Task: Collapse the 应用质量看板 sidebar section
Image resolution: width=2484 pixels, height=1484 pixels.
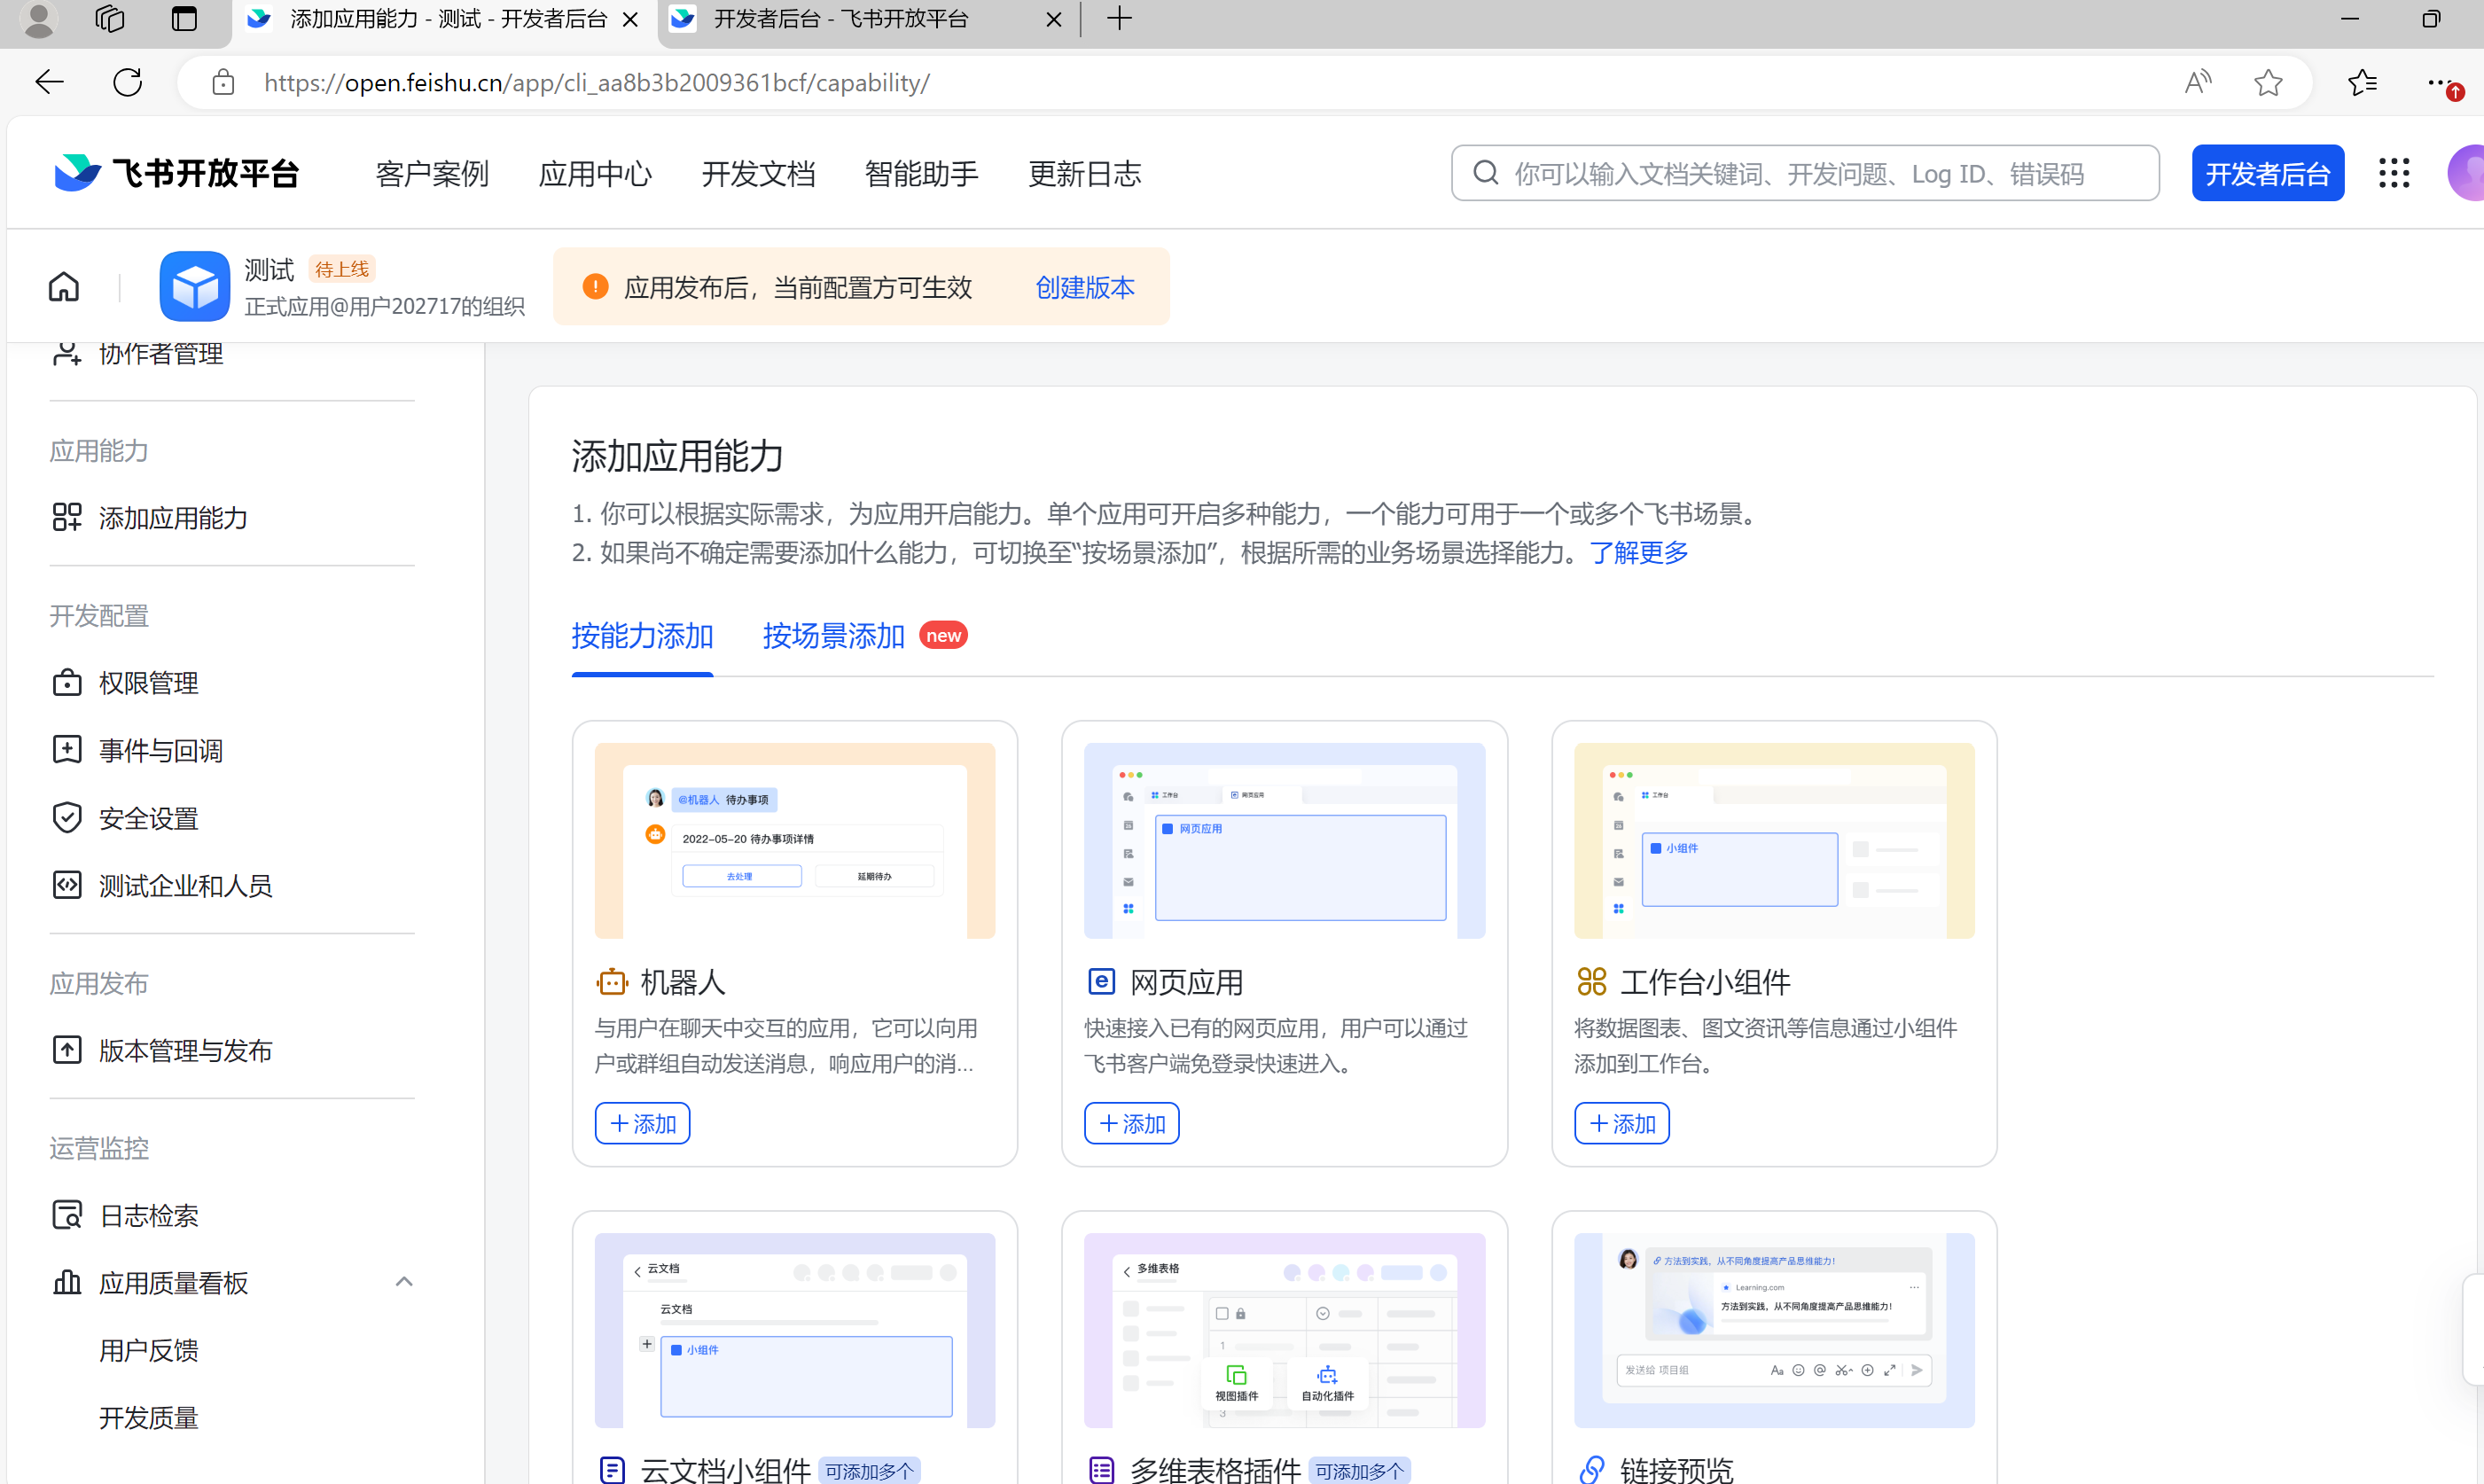Action: (x=404, y=1282)
